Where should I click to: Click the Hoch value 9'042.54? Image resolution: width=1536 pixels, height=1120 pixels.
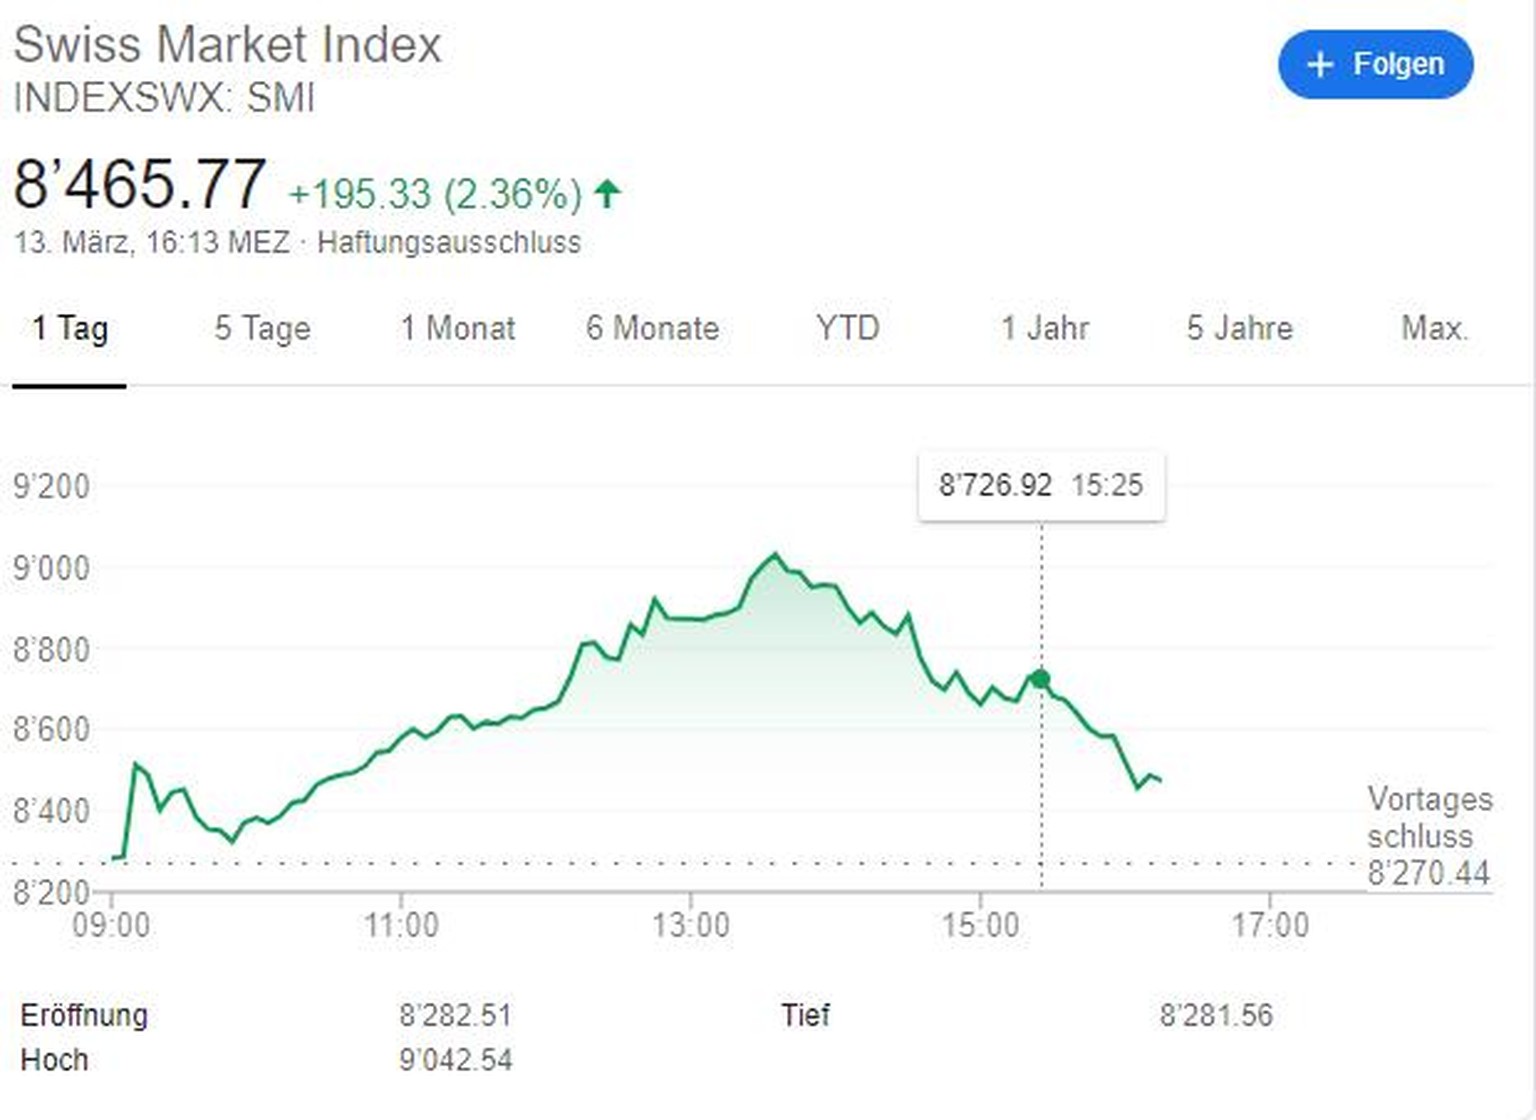[456, 1060]
